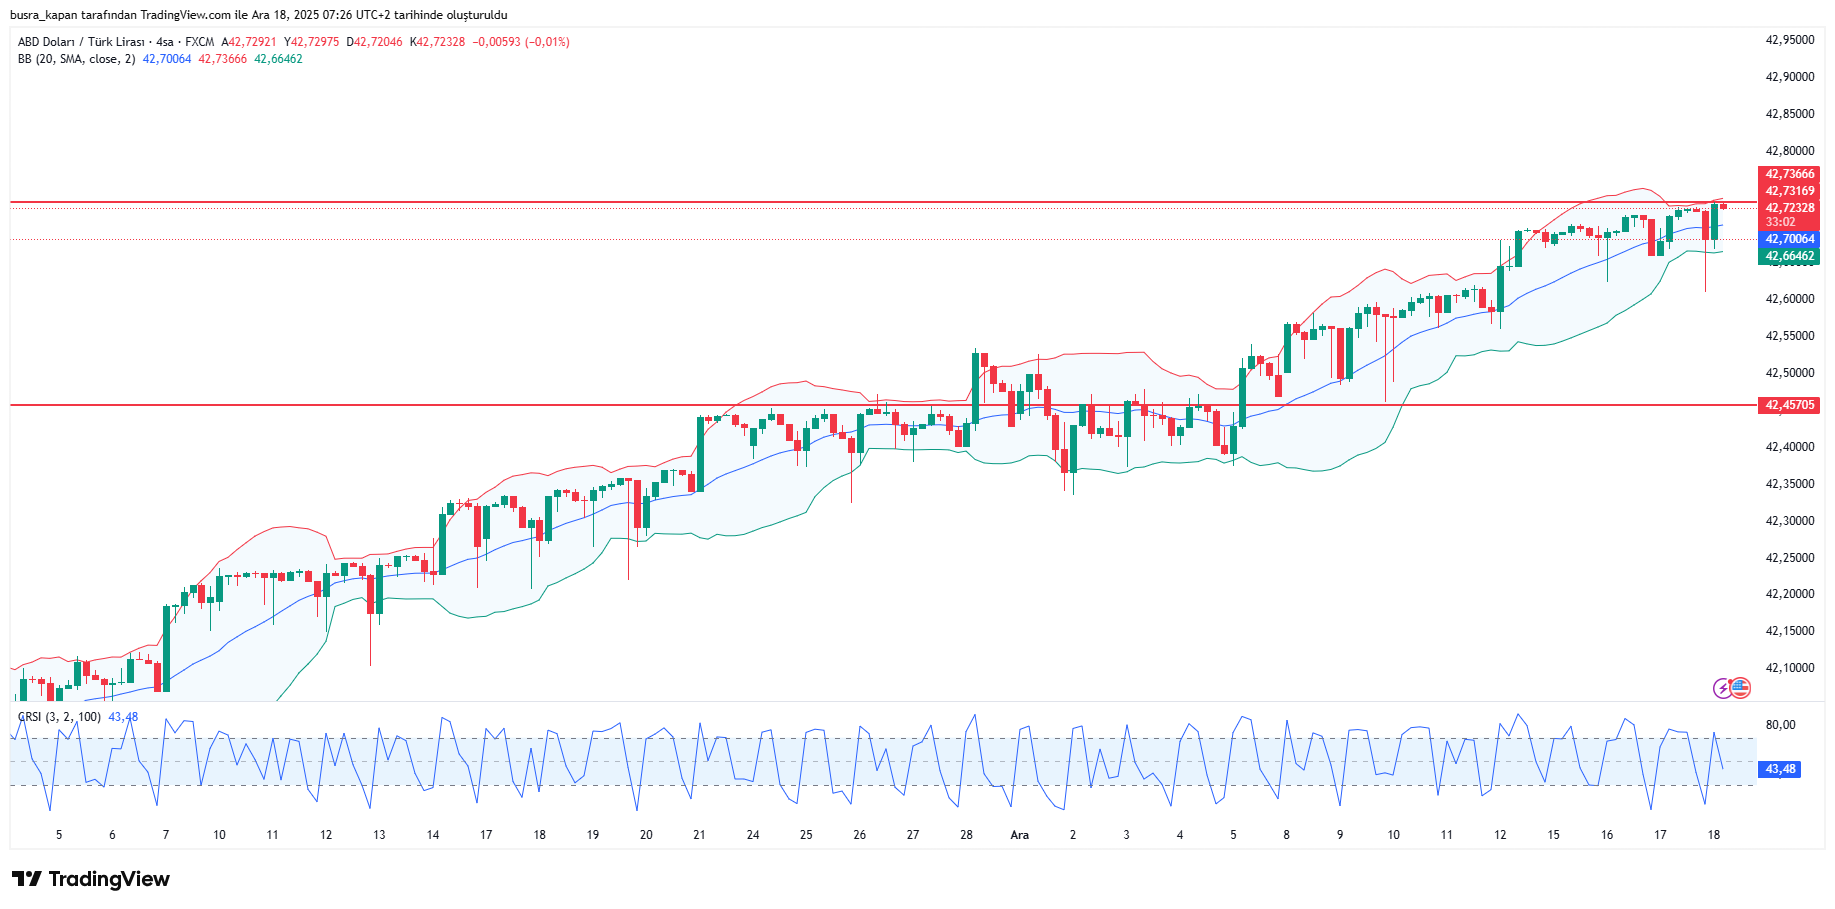Click the green 42,66462 lower band price label

pos(1789,256)
